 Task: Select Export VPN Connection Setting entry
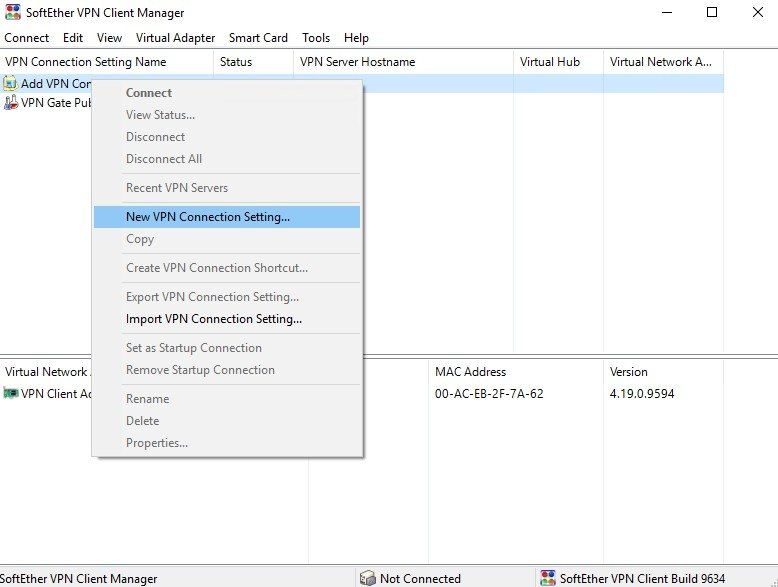coord(227,297)
